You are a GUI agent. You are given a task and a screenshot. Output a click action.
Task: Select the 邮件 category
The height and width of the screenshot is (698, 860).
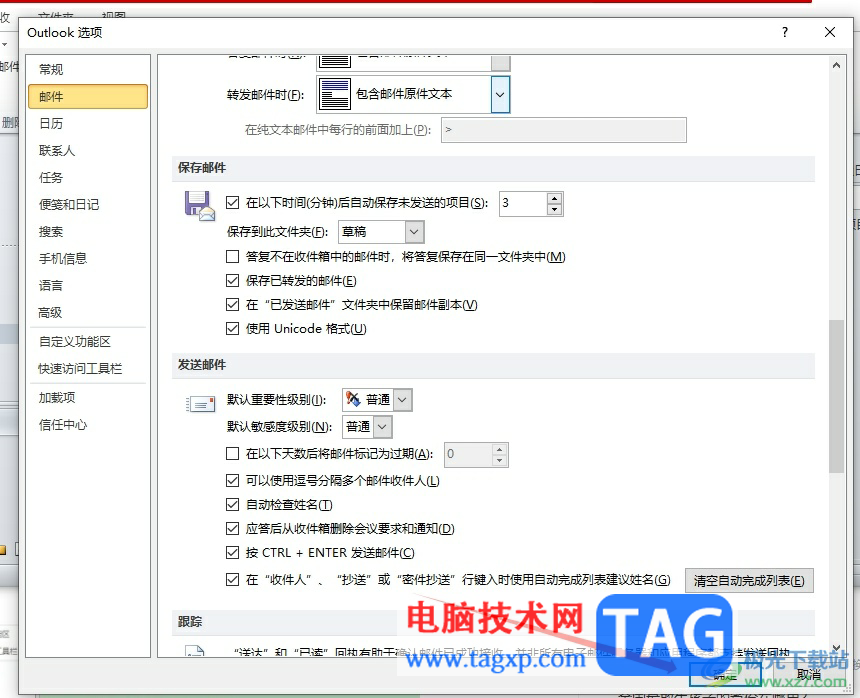point(88,97)
